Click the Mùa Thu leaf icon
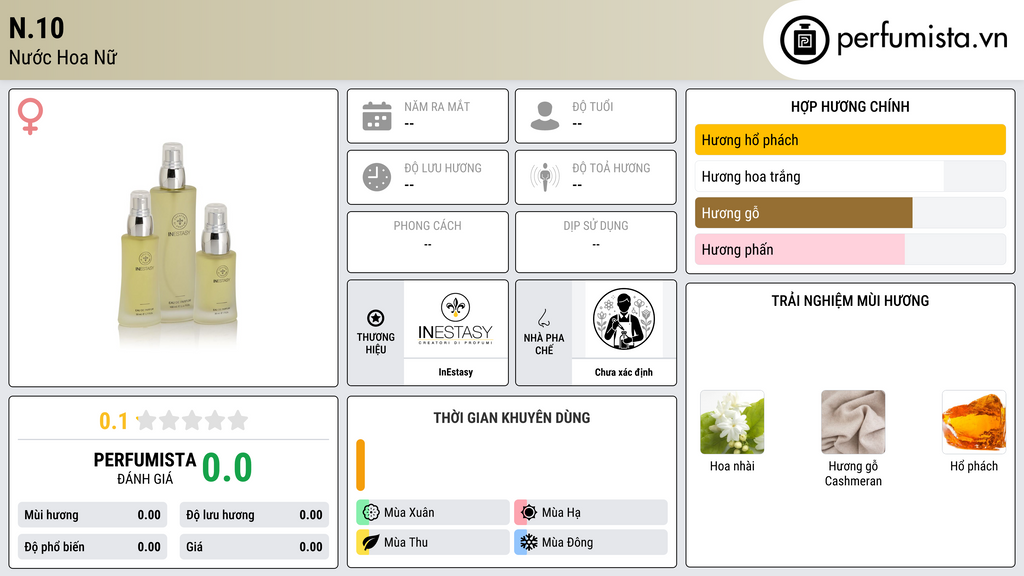Screen dimensions: 1024x576 pyautogui.click(x=371, y=542)
